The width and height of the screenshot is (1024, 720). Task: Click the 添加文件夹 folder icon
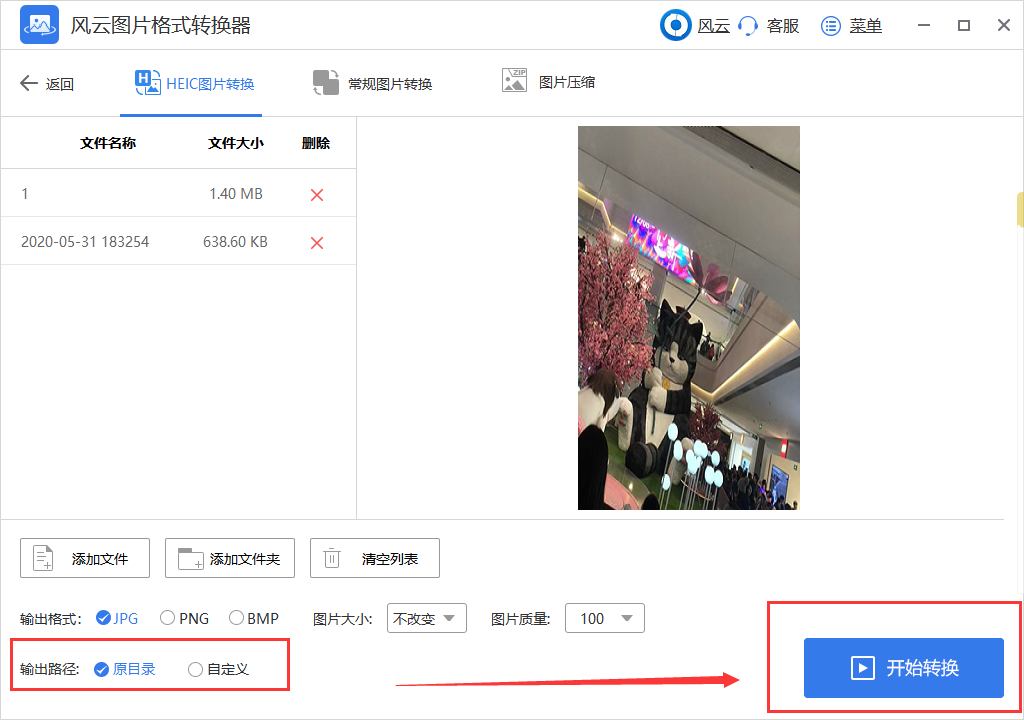pos(191,559)
